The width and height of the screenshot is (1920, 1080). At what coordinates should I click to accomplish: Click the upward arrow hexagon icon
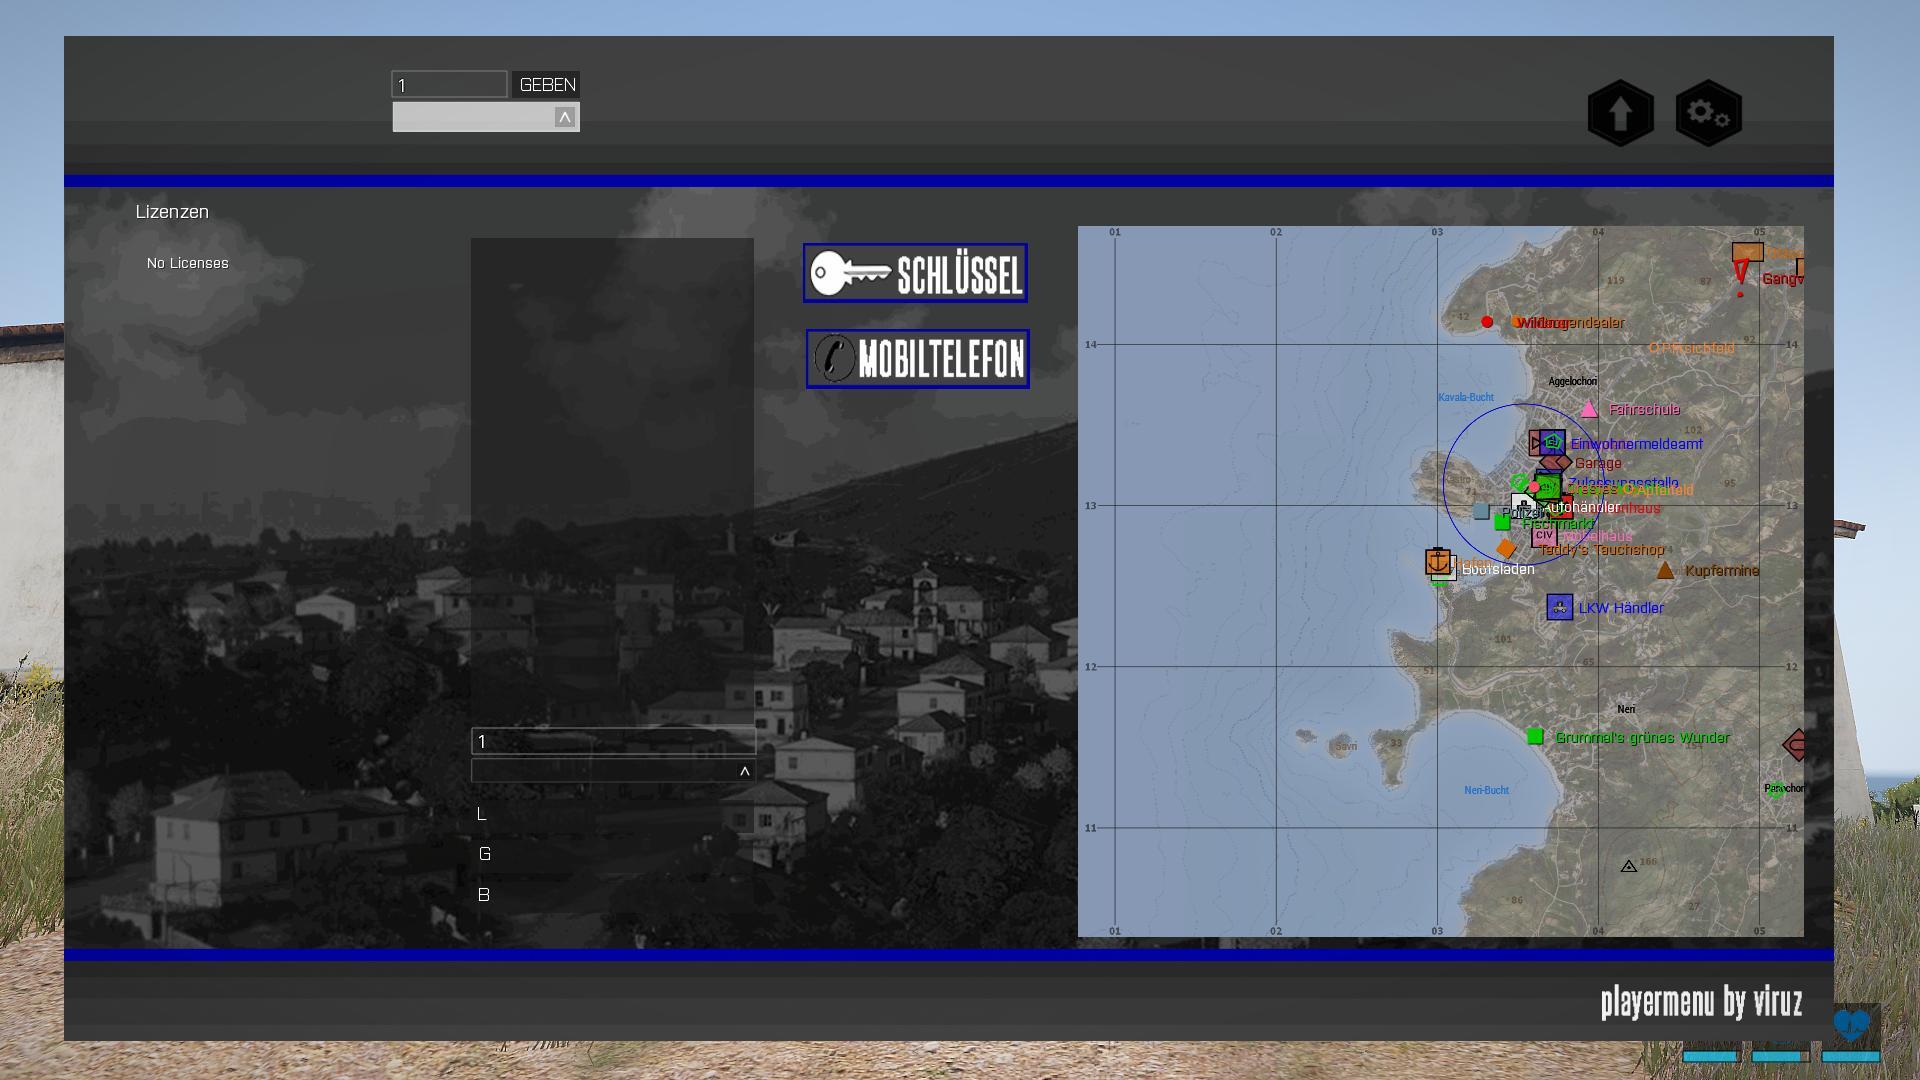(x=1620, y=113)
